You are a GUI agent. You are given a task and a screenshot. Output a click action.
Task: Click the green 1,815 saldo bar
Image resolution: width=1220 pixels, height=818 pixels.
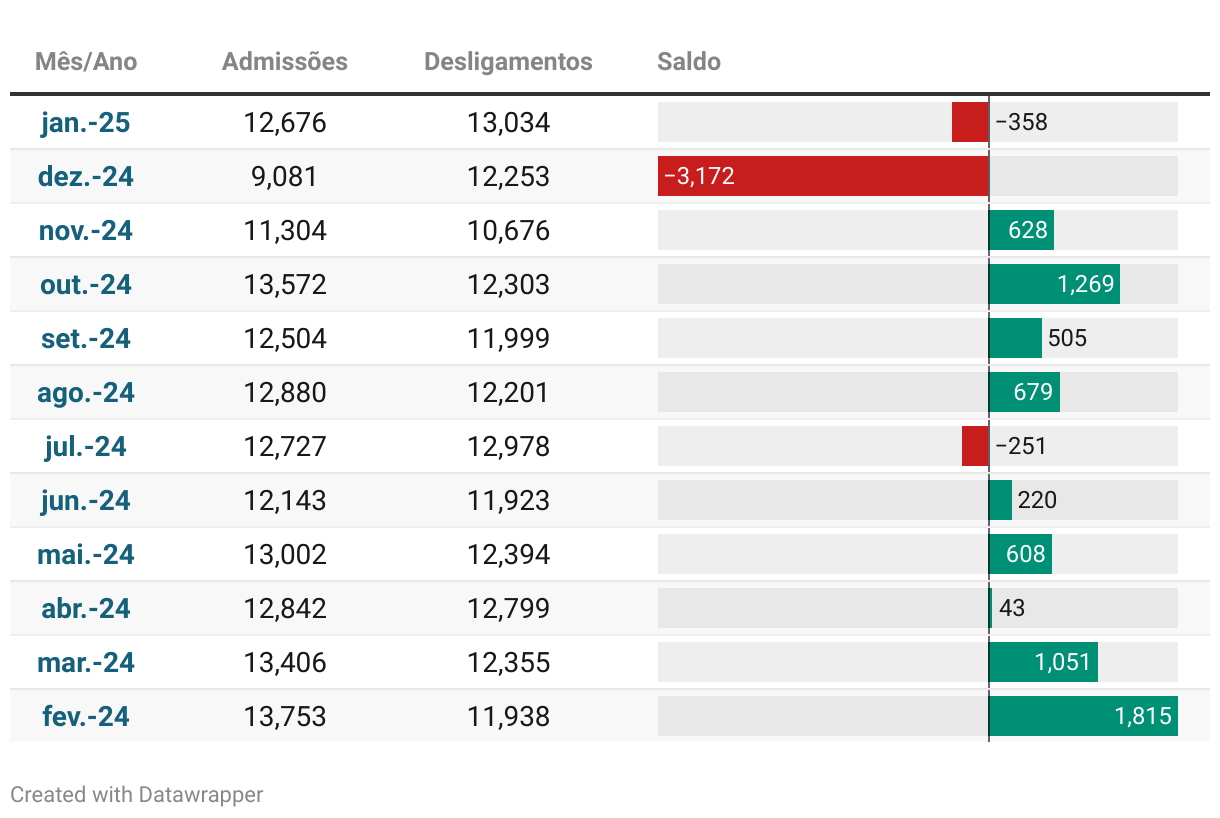click(x=1083, y=717)
